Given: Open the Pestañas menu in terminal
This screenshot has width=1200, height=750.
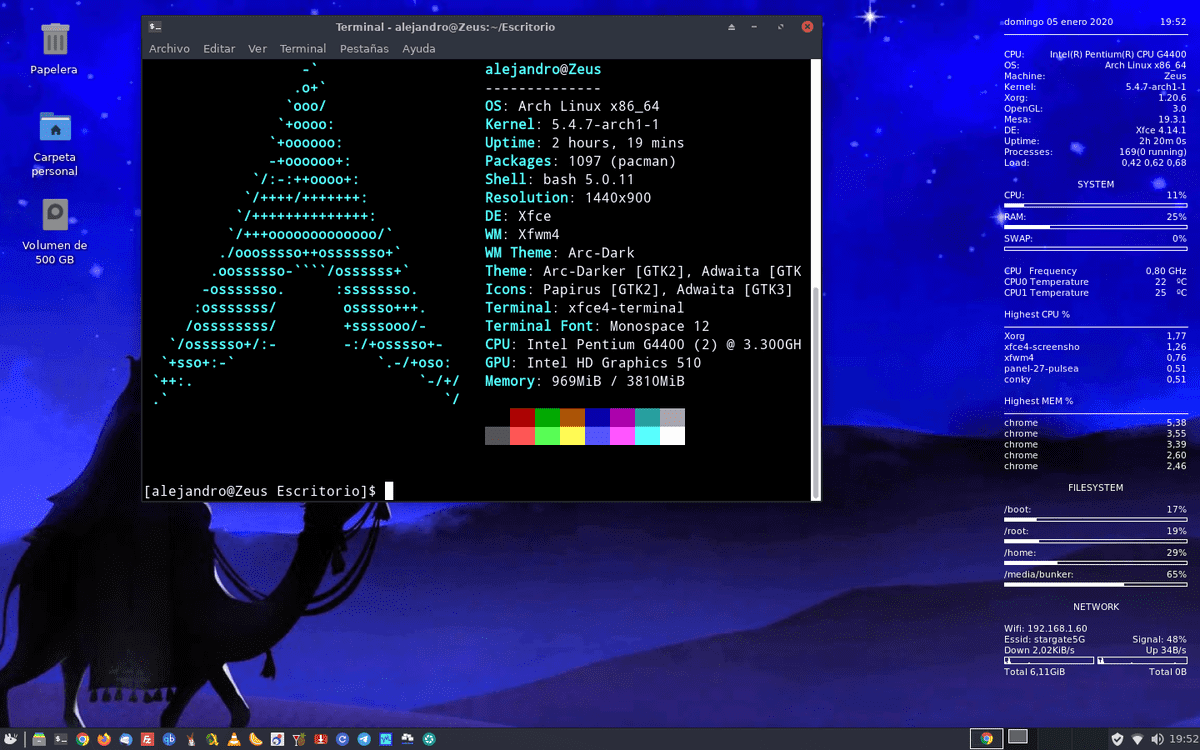Looking at the screenshot, I should click(x=364, y=48).
